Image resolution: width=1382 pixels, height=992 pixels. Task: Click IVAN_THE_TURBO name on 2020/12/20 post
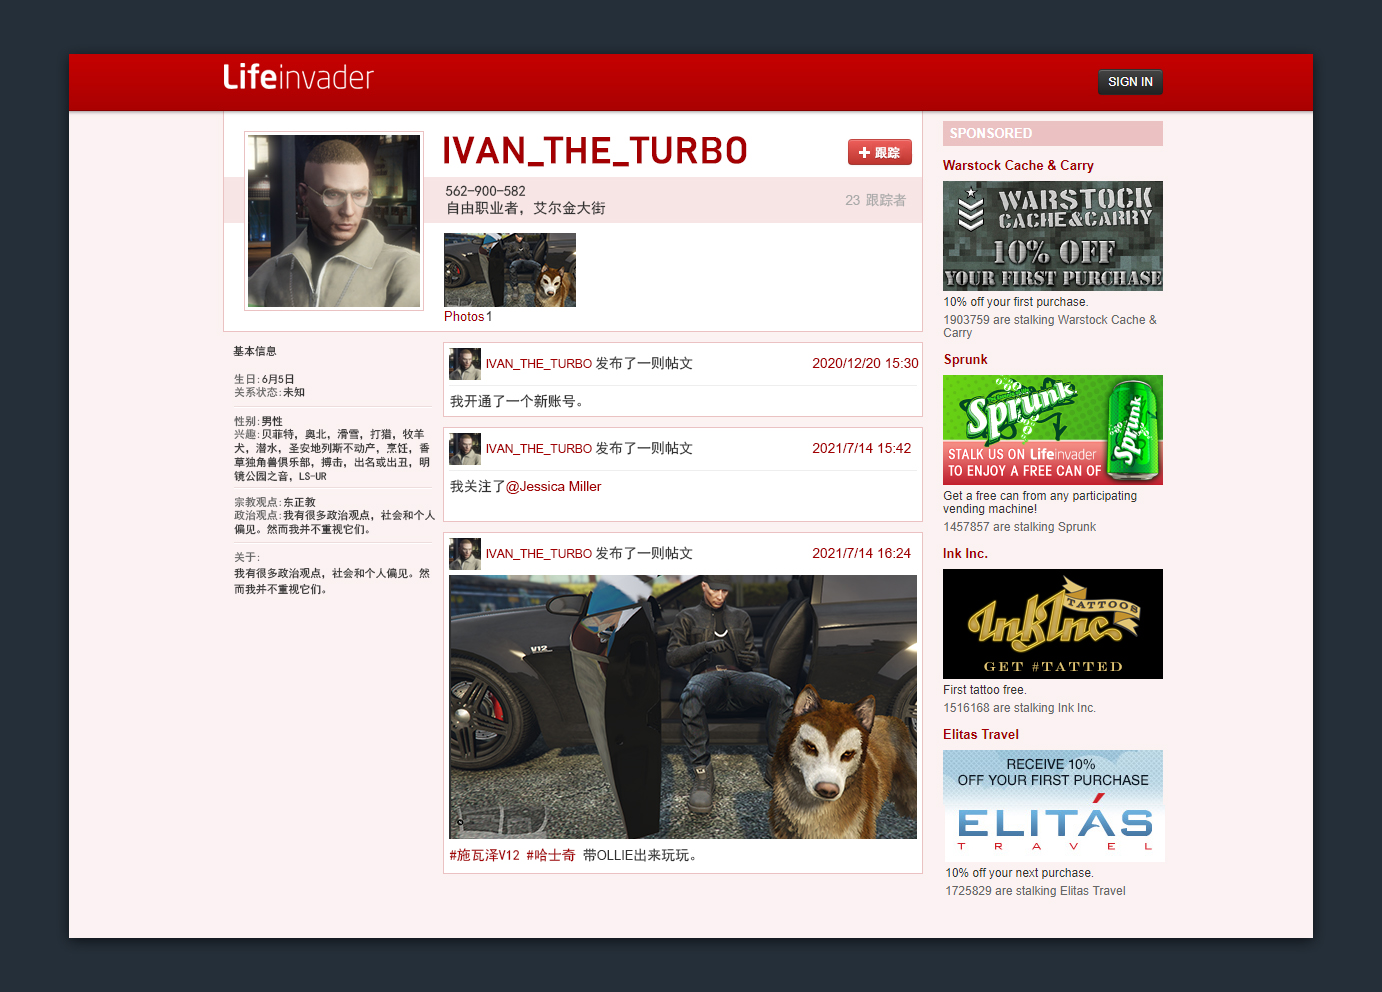pos(539,364)
